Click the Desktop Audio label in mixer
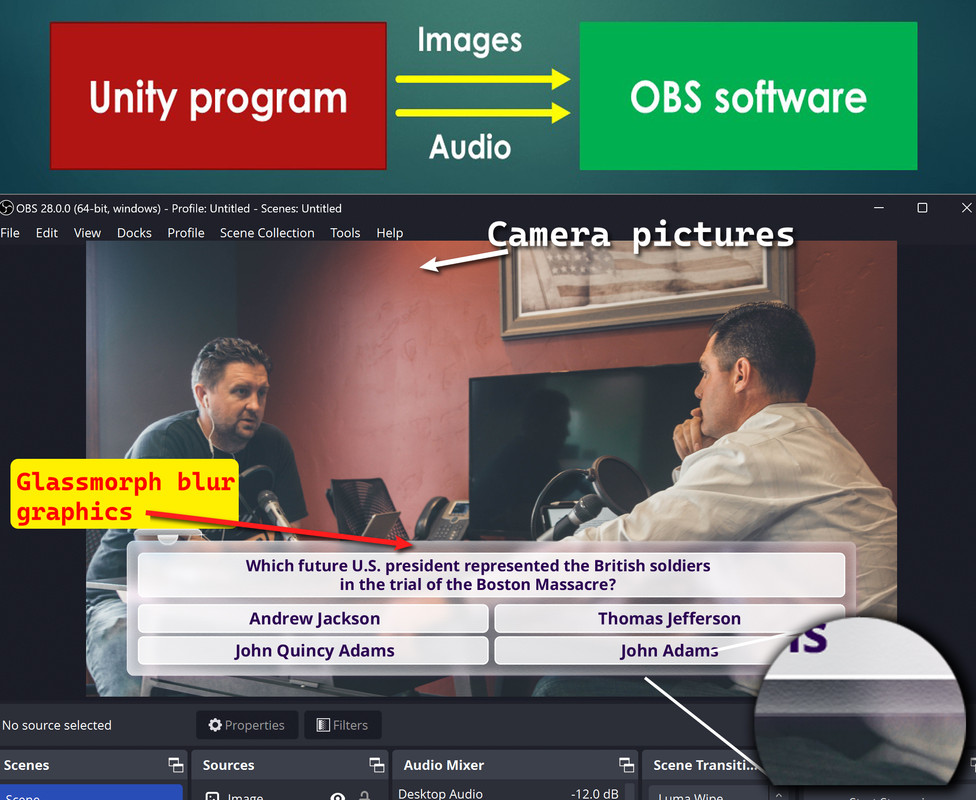Screen dimensions: 976x800 point(440,794)
